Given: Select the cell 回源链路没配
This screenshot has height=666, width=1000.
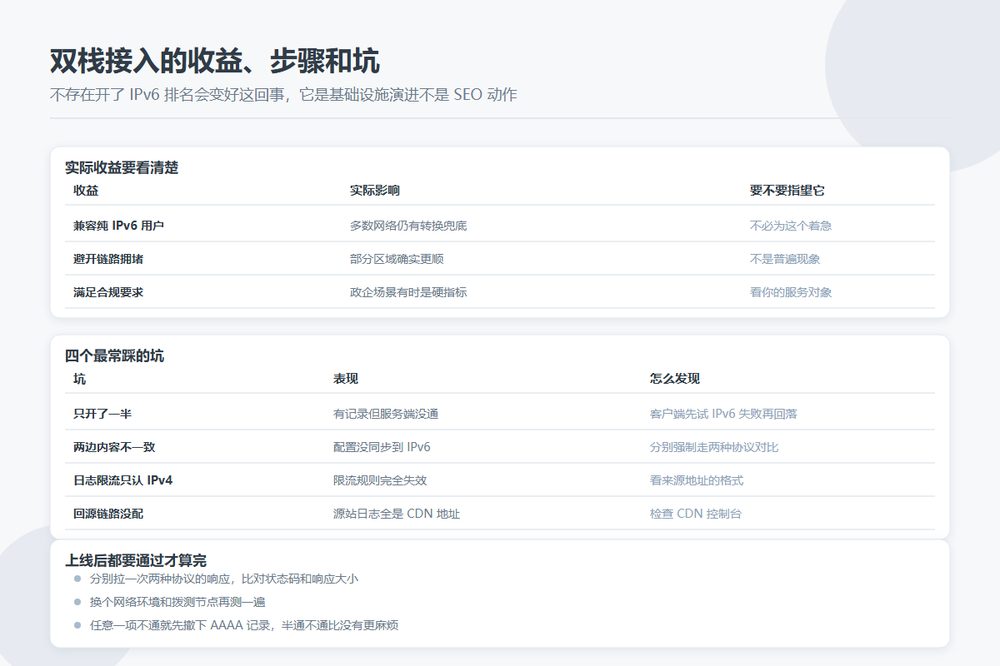Looking at the screenshot, I should [x=108, y=514].
